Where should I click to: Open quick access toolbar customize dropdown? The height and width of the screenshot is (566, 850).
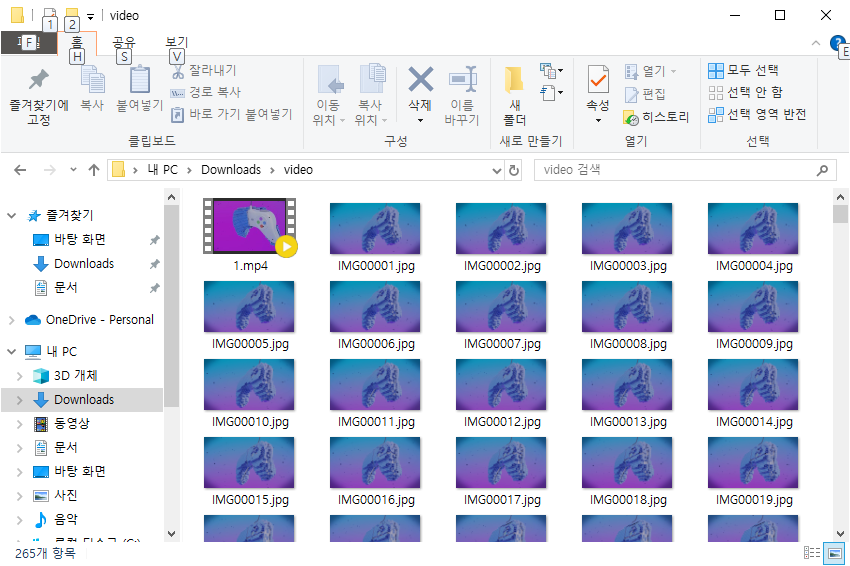[x=91, y=16]
